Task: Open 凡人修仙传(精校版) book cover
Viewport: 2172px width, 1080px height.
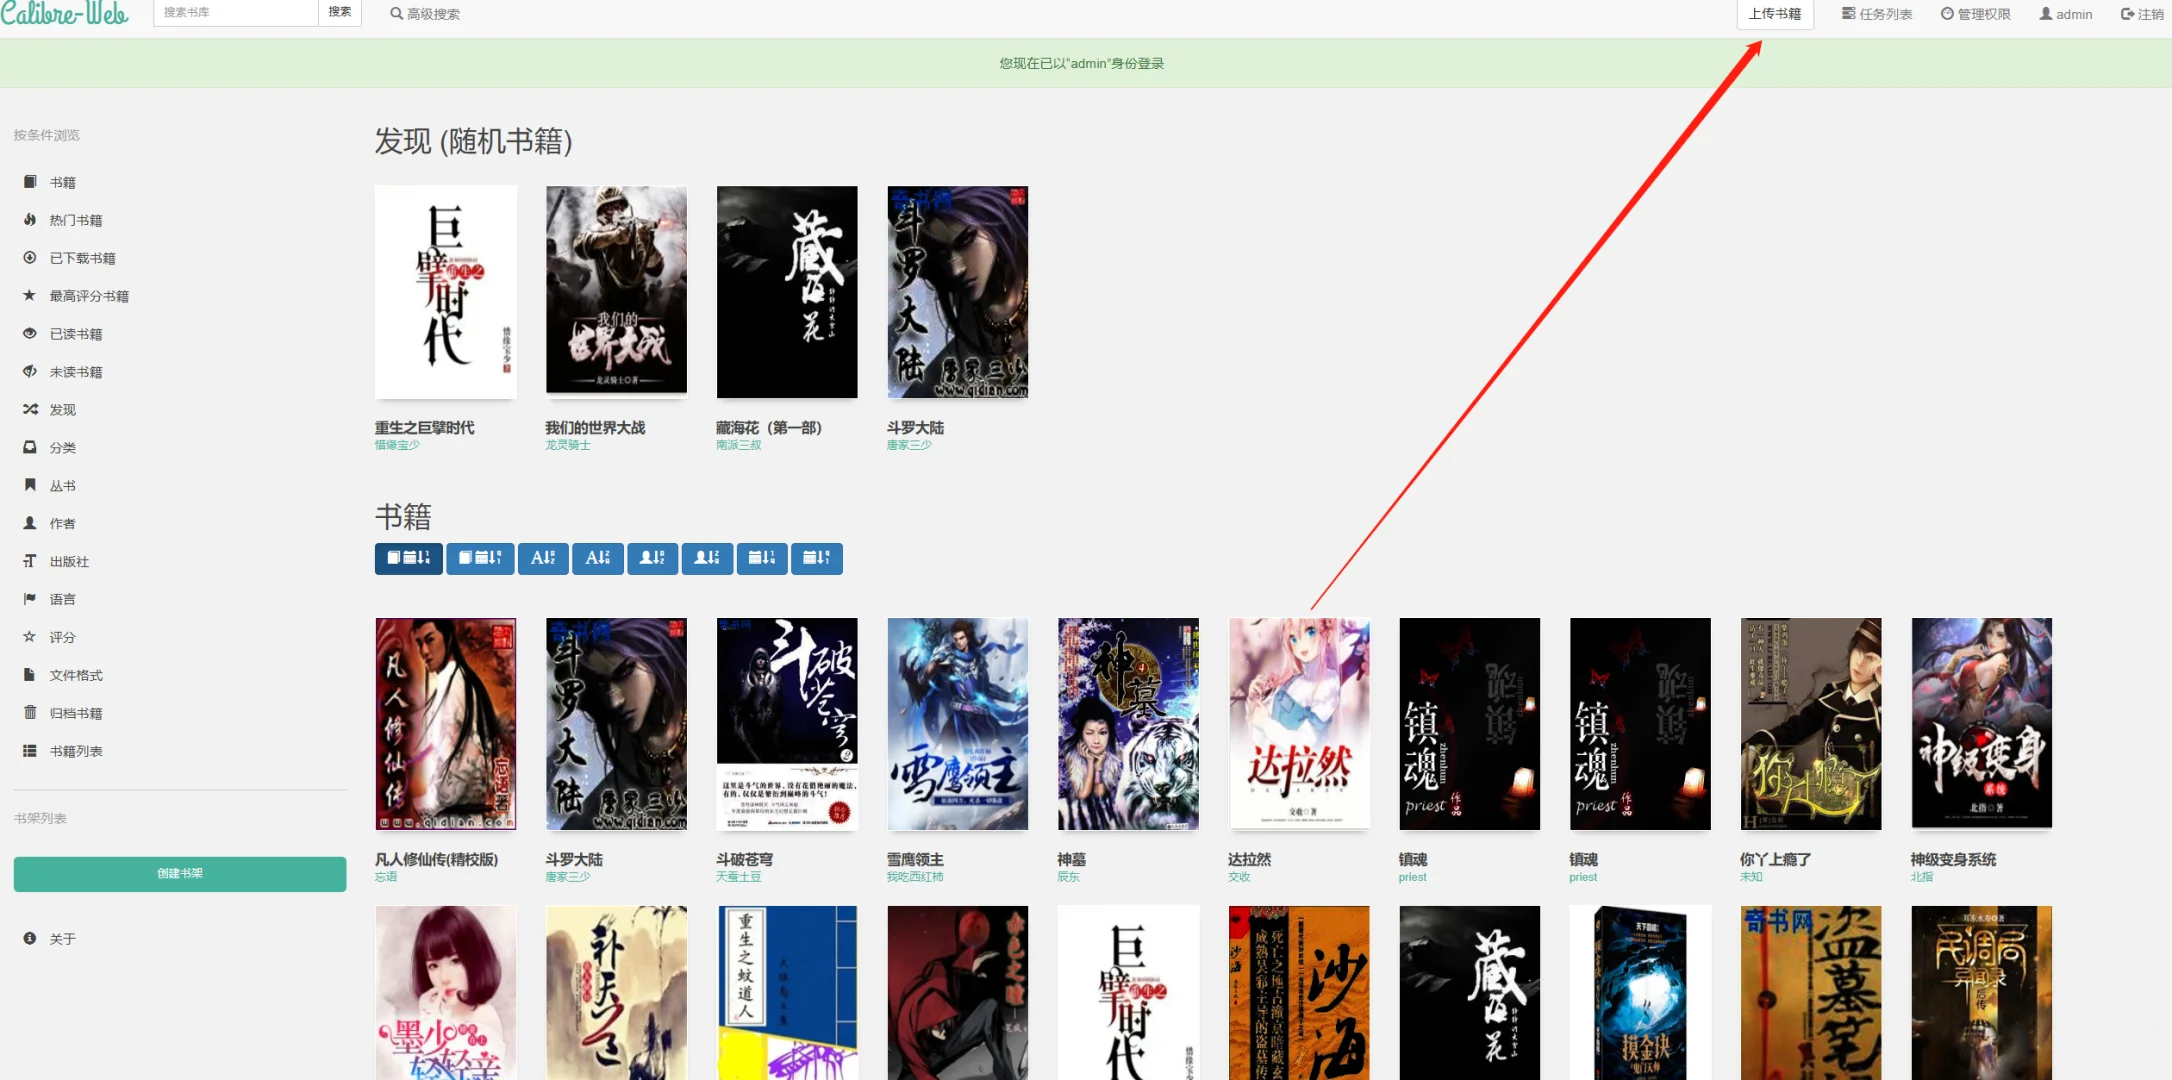Action: (446, 724)
